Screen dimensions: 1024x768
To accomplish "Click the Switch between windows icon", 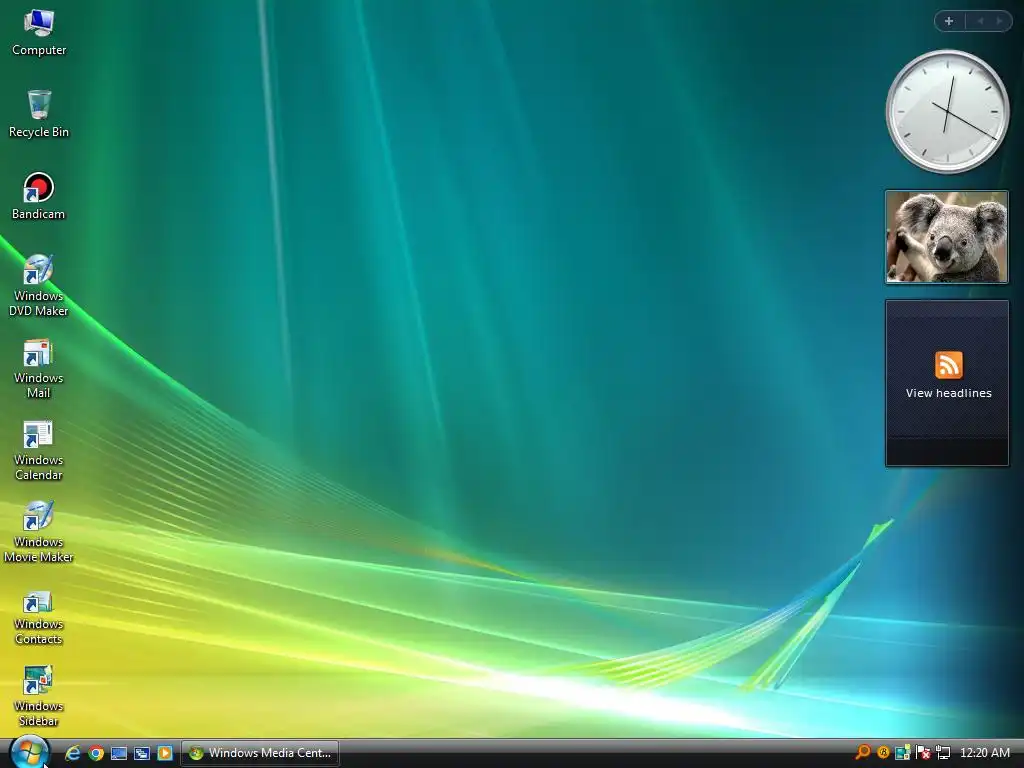I will click(142, 753).
